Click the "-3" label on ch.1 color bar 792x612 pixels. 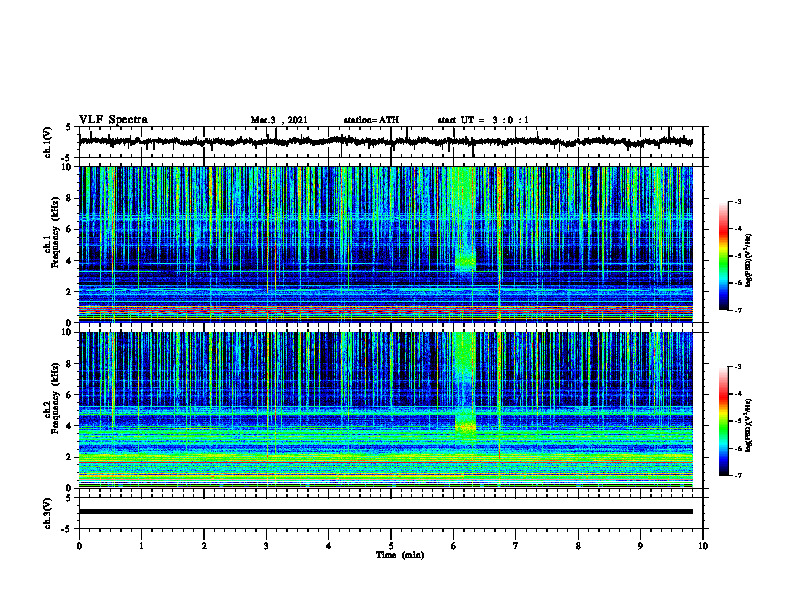click(737, 201)
